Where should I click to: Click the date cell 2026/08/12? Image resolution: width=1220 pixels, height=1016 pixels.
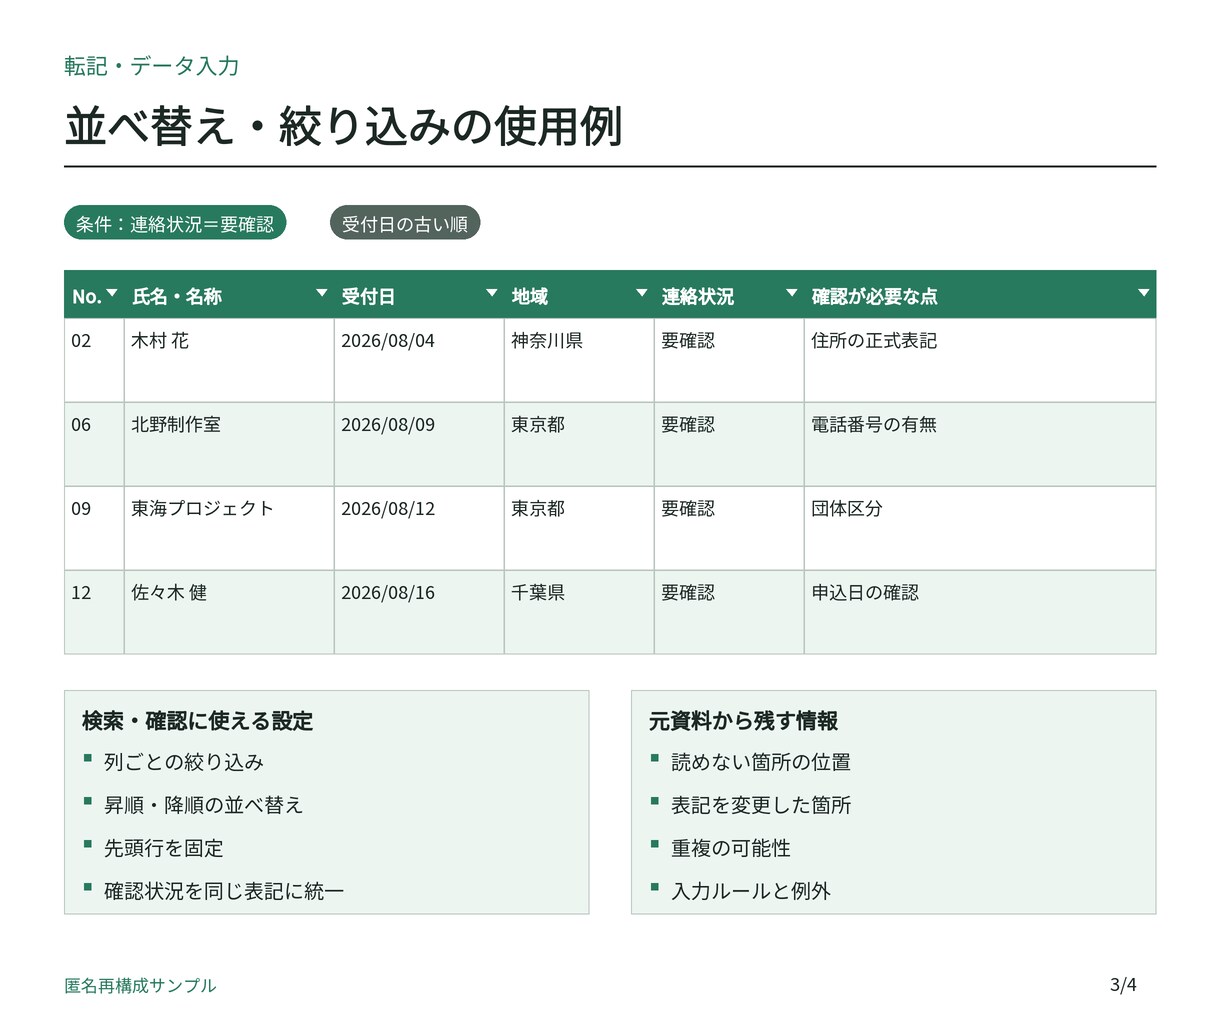(x=419, y=528)
